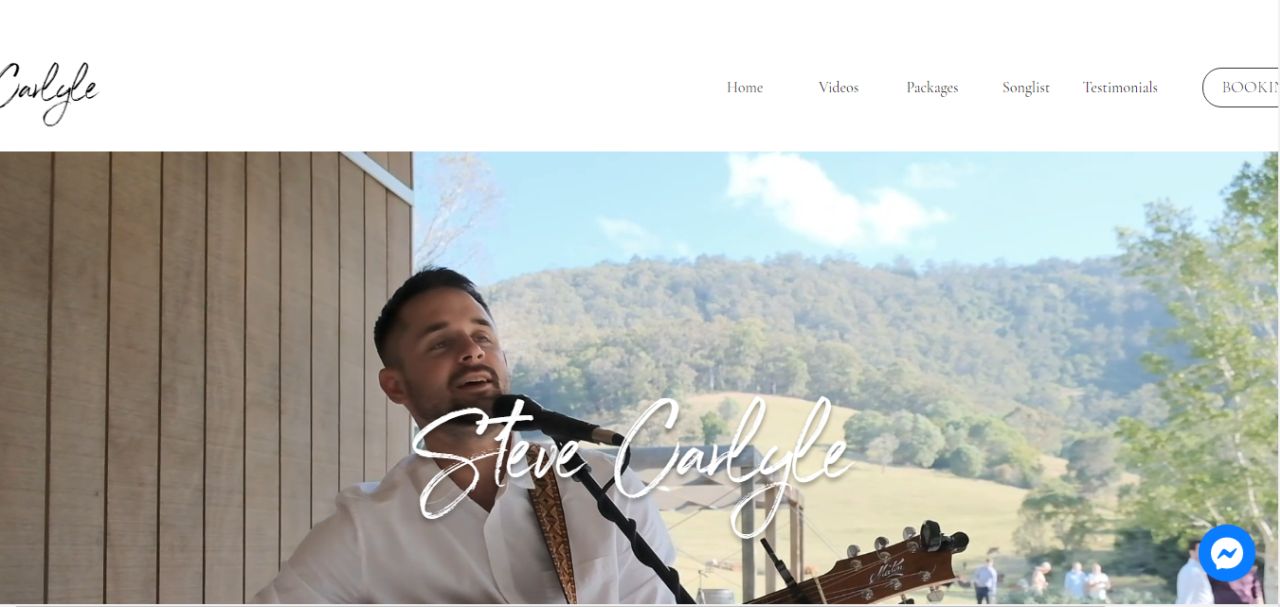Go to the Home page
Screen dimensions: 1280x607
[x=744, y=87]
